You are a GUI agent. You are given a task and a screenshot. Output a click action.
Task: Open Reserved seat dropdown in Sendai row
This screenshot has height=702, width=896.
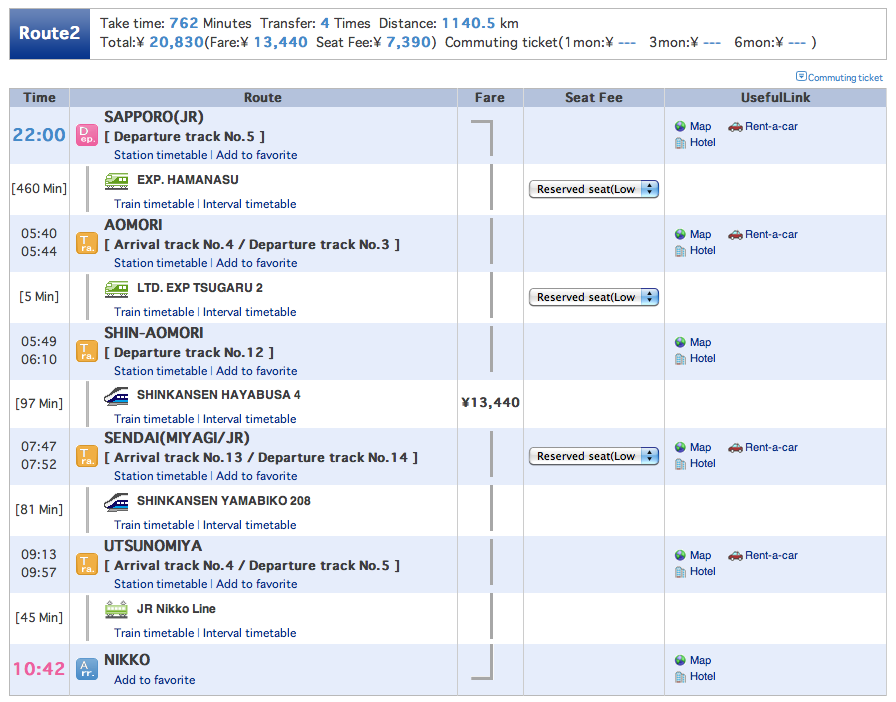tap(594, 456)
